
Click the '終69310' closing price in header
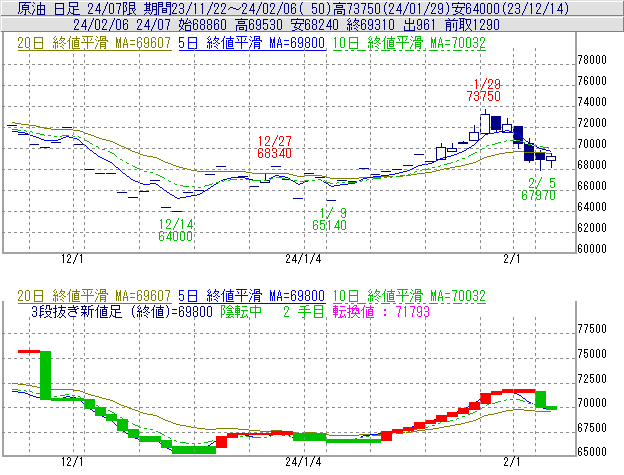[371, 25]
